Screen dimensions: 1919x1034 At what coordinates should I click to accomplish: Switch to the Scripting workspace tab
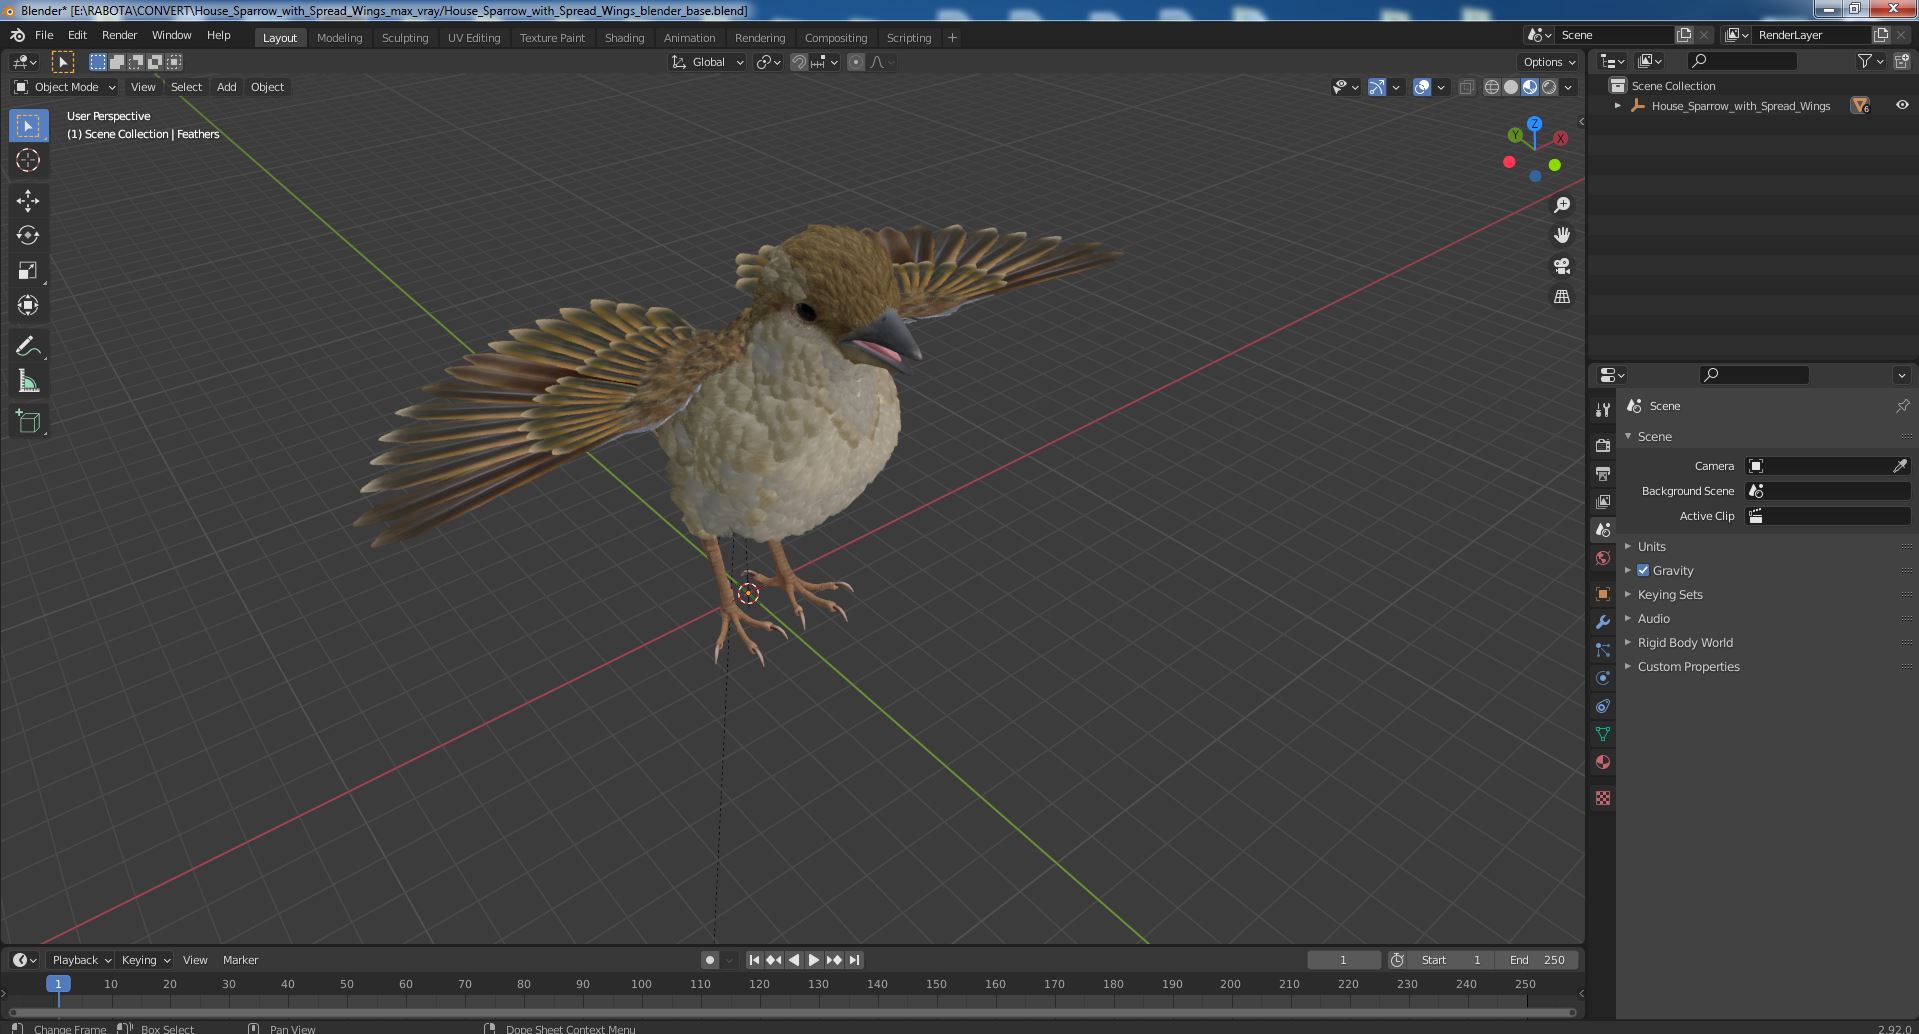909,37
